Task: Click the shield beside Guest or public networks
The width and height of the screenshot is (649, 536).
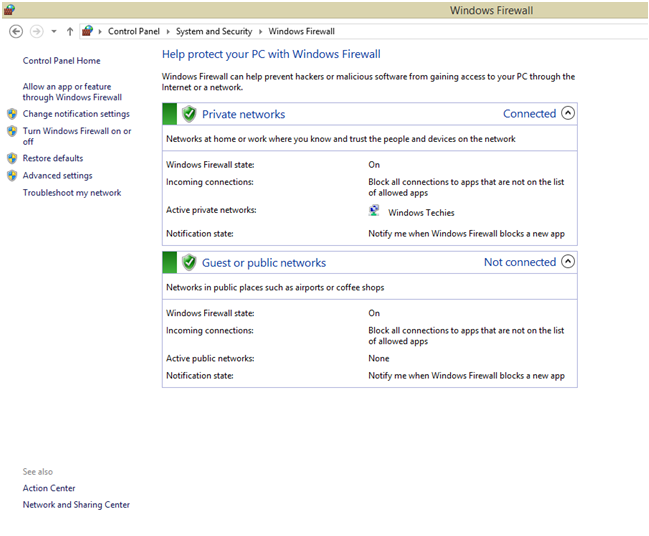Action: pos(189,262)
